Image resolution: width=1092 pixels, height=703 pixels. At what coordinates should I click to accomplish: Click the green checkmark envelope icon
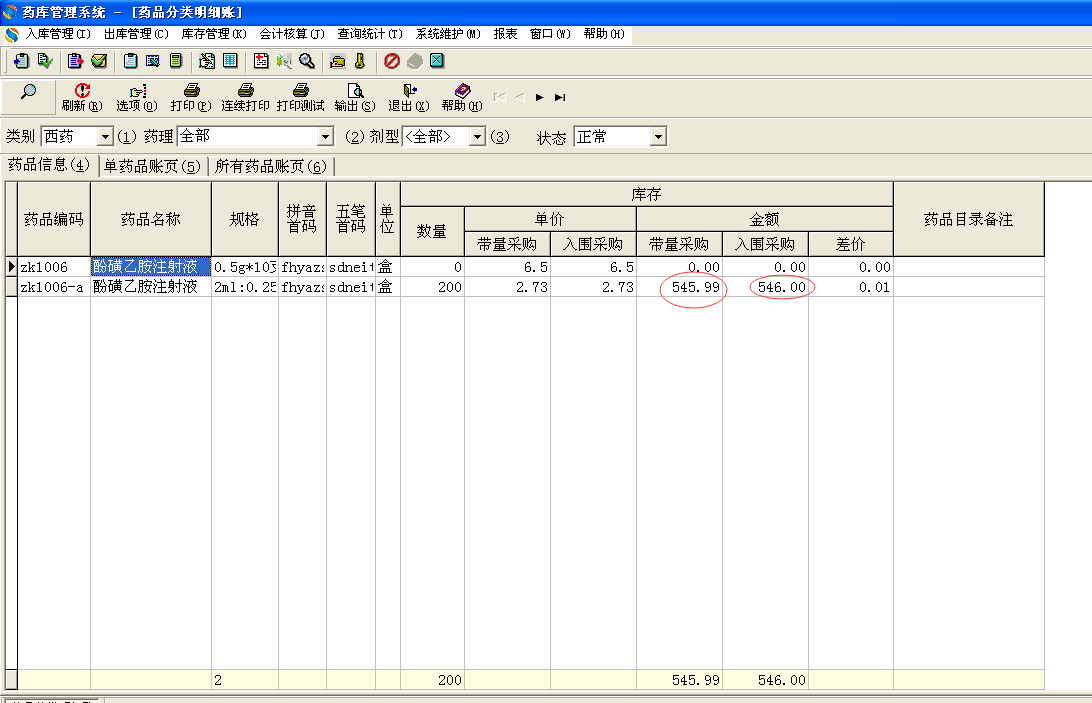(x=99, y=61)
